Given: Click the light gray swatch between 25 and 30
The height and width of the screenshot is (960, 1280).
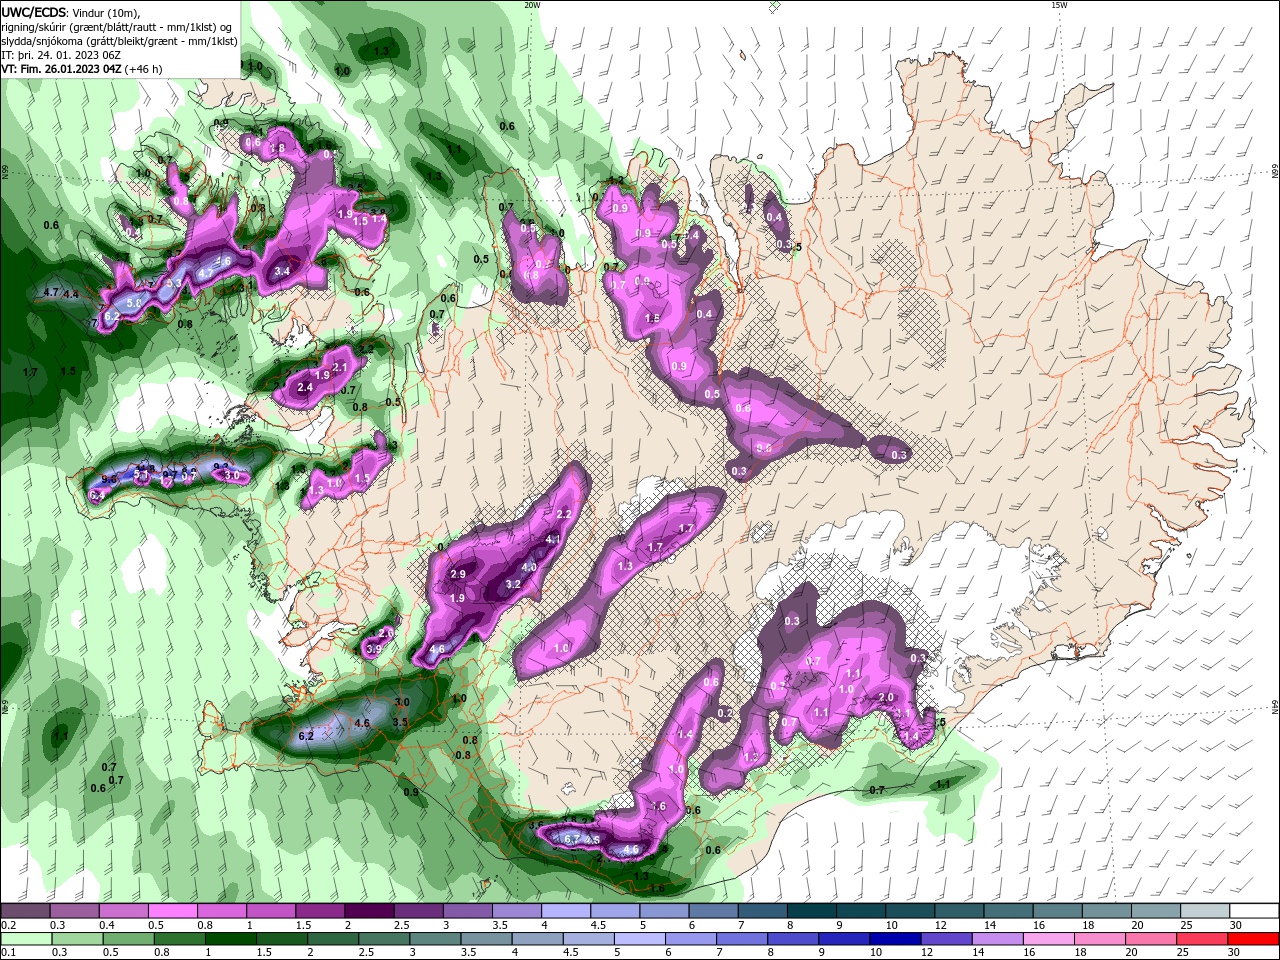Looking at the screenshot, I should 1205,911.
